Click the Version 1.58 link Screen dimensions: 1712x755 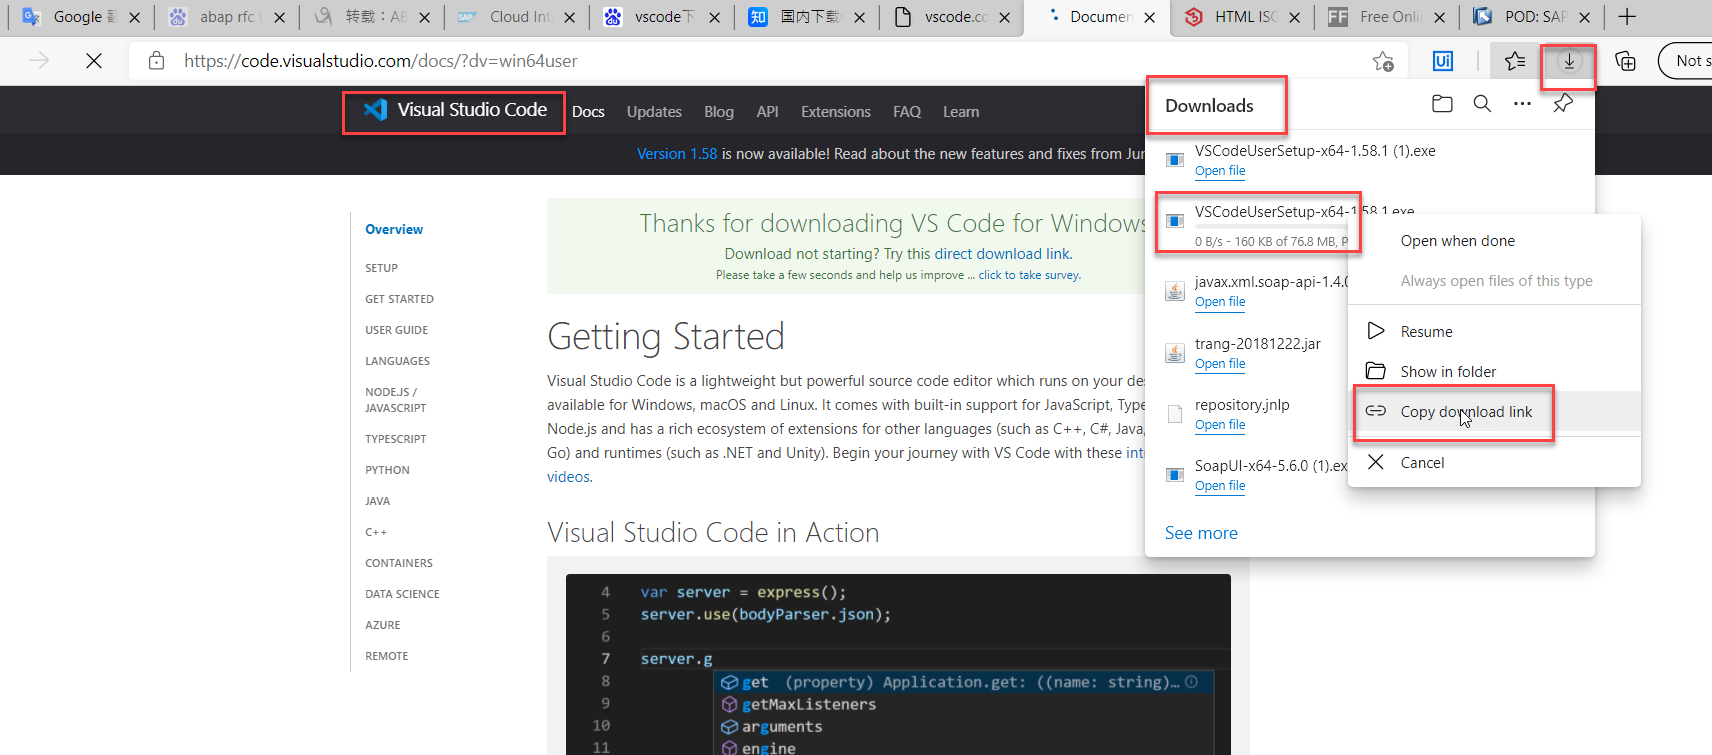(677, 154)
